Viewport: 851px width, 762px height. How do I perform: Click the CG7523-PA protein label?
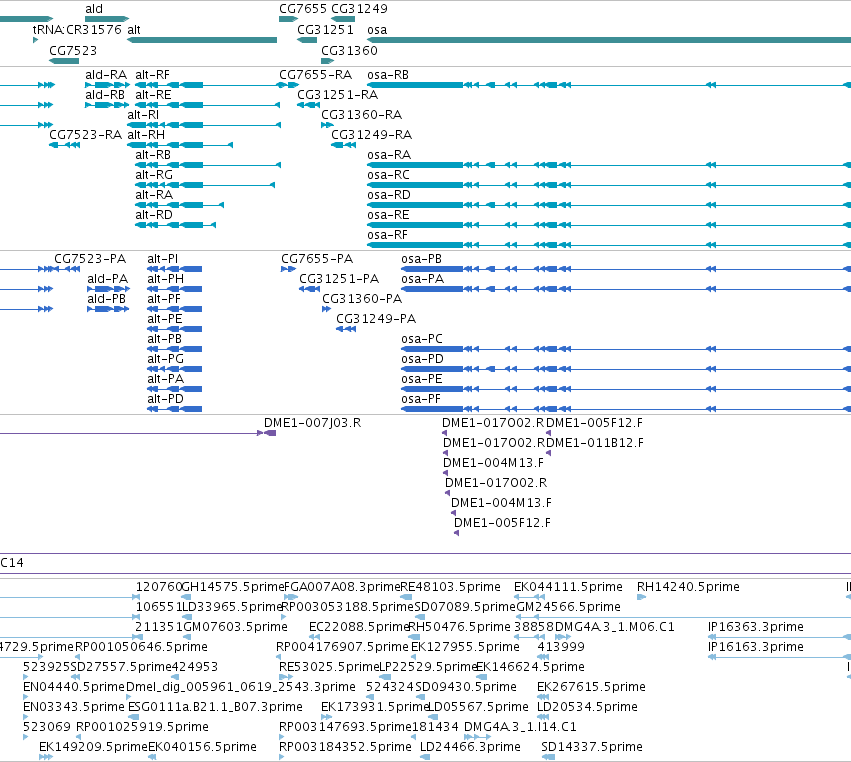[x=90, y=259]
